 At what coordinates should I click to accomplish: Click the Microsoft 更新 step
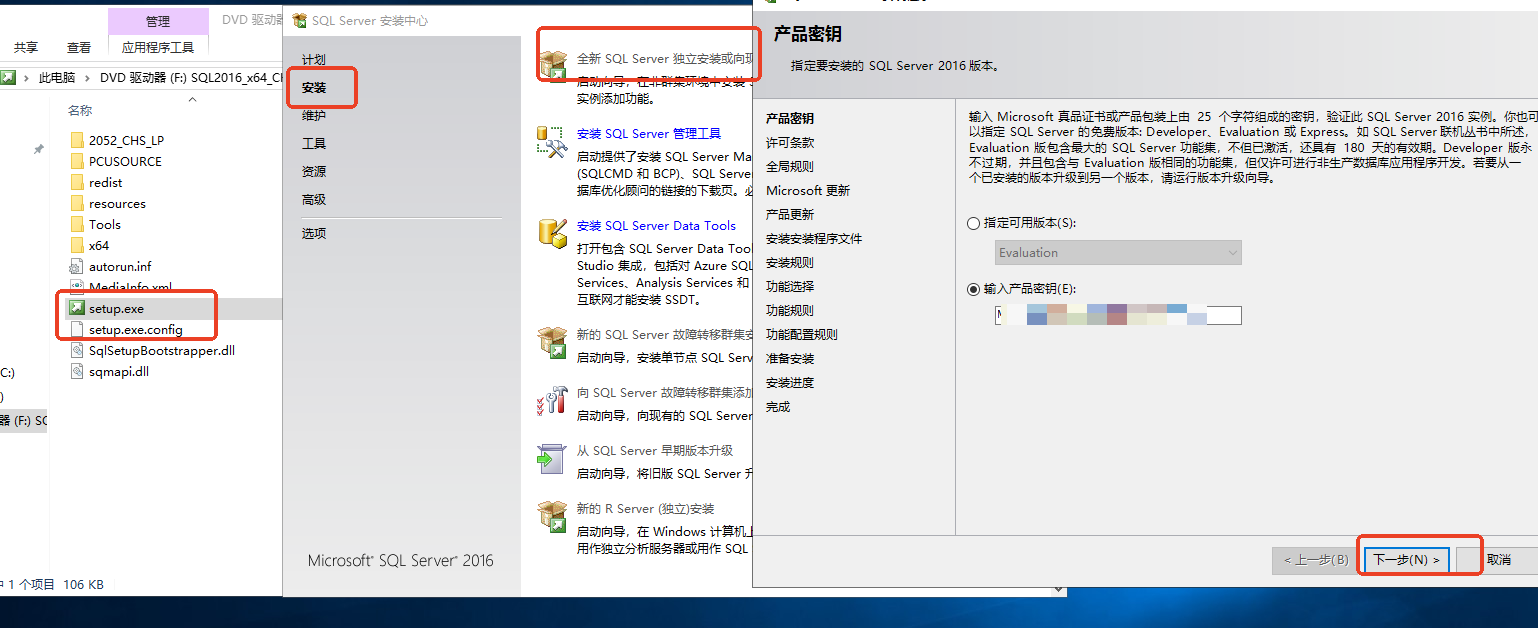(808, 191)
